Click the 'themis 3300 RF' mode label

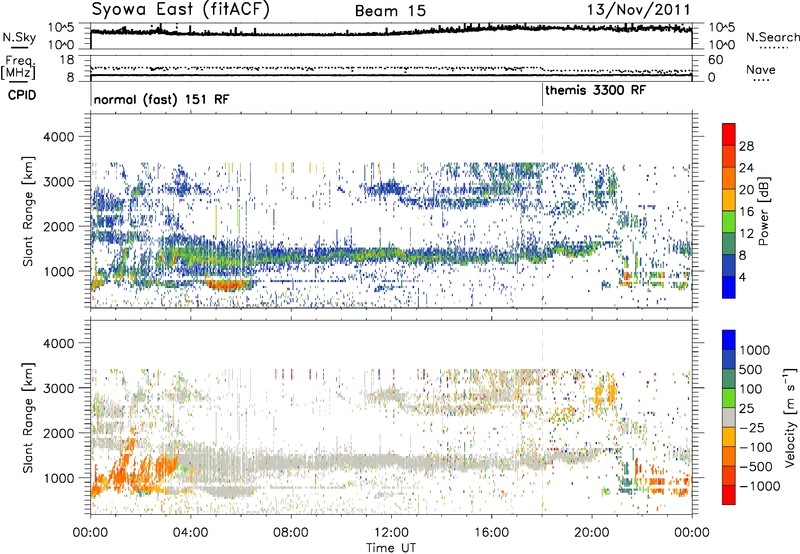coord(595,90)
